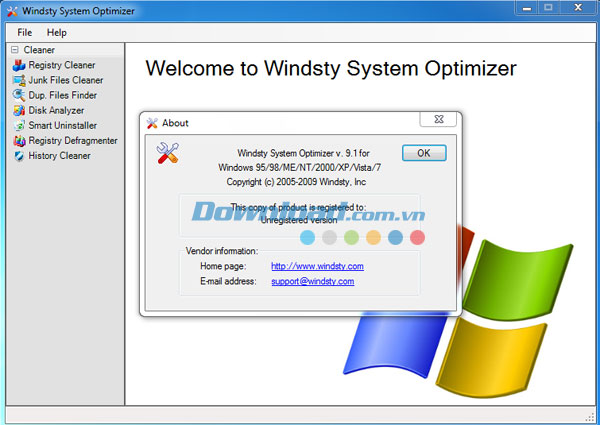
Task: Click the large wrench-screwdriver icon in About dialog
Action: tap(168, 153)
